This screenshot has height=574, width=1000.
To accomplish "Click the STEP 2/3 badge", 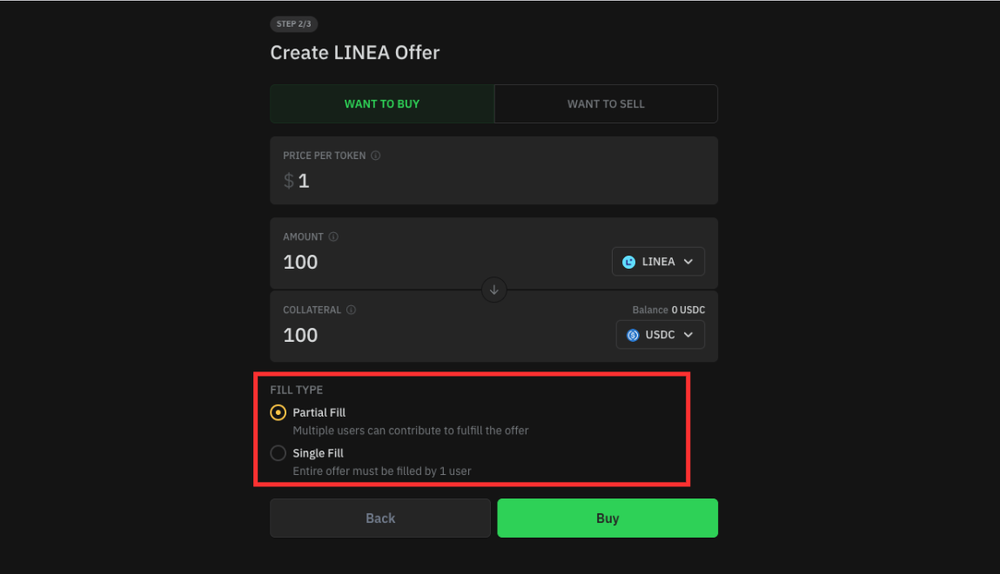I will click(294, 24).
